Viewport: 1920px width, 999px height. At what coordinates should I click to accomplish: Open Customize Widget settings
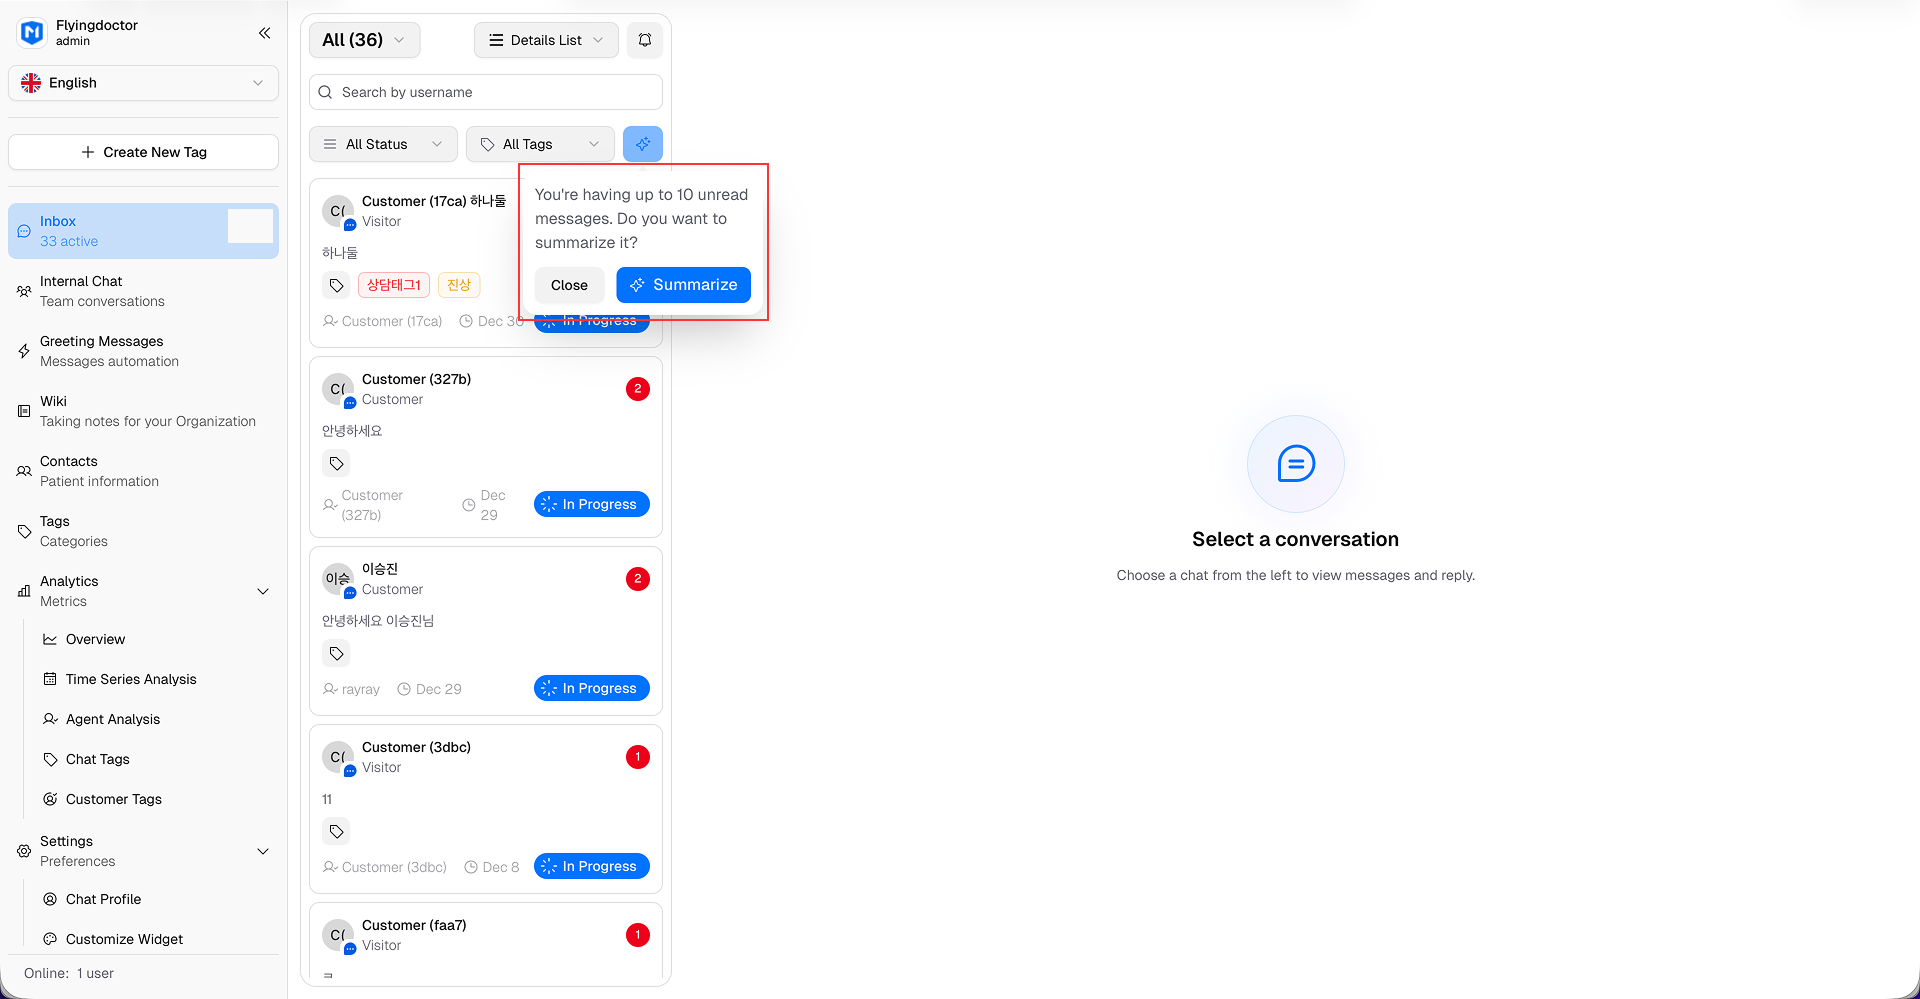124,939
